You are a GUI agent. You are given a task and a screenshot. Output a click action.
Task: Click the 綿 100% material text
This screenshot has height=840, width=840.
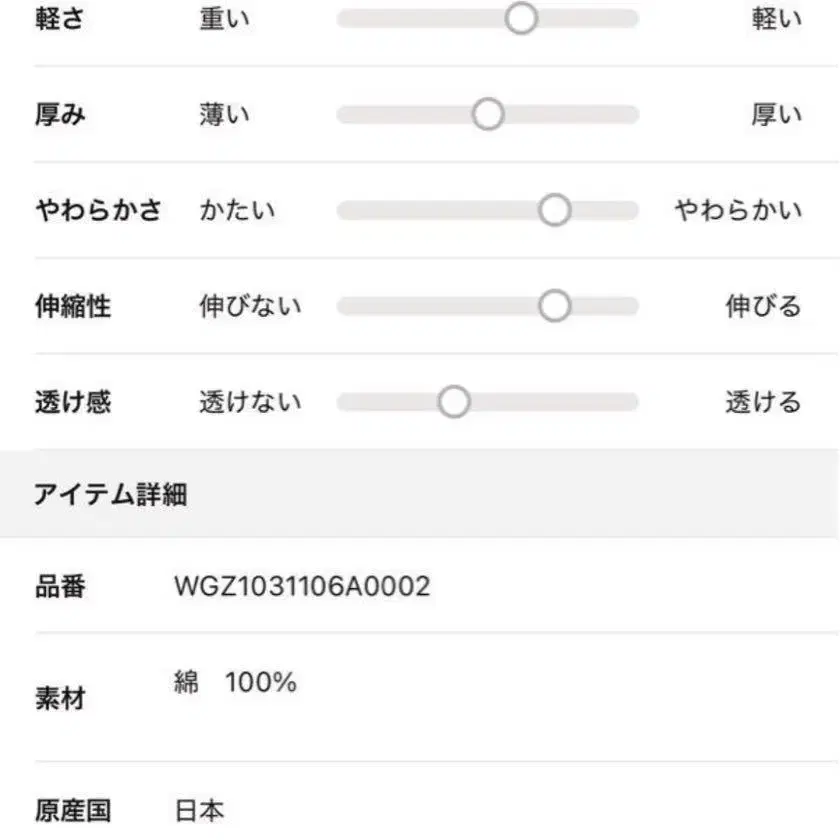236,684
